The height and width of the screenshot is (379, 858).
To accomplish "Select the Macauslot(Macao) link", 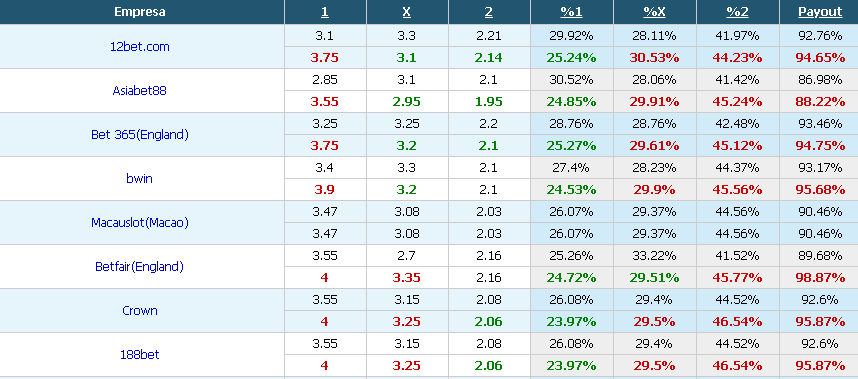I will click(140, 223).
